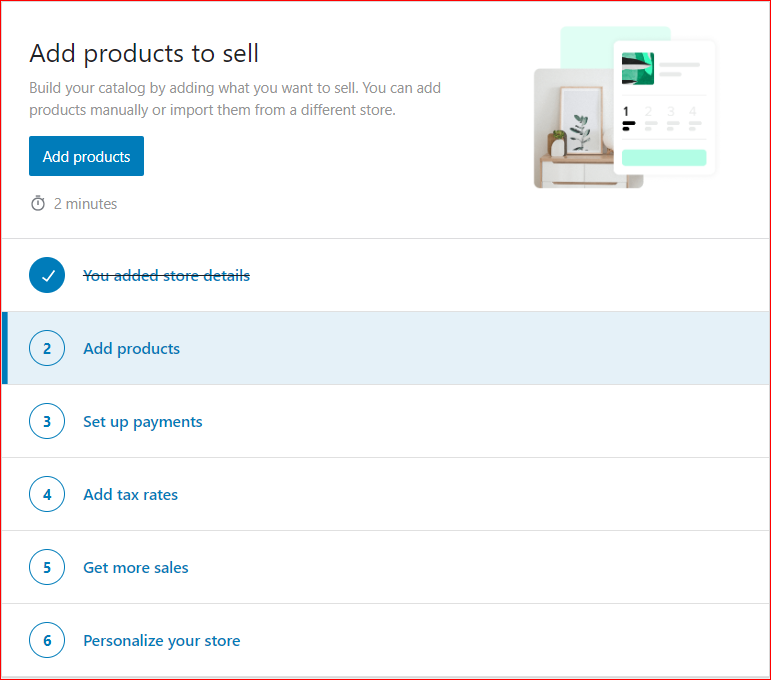Click the step 4 number circle
The image size is (771, 680).
pos(47,495)
